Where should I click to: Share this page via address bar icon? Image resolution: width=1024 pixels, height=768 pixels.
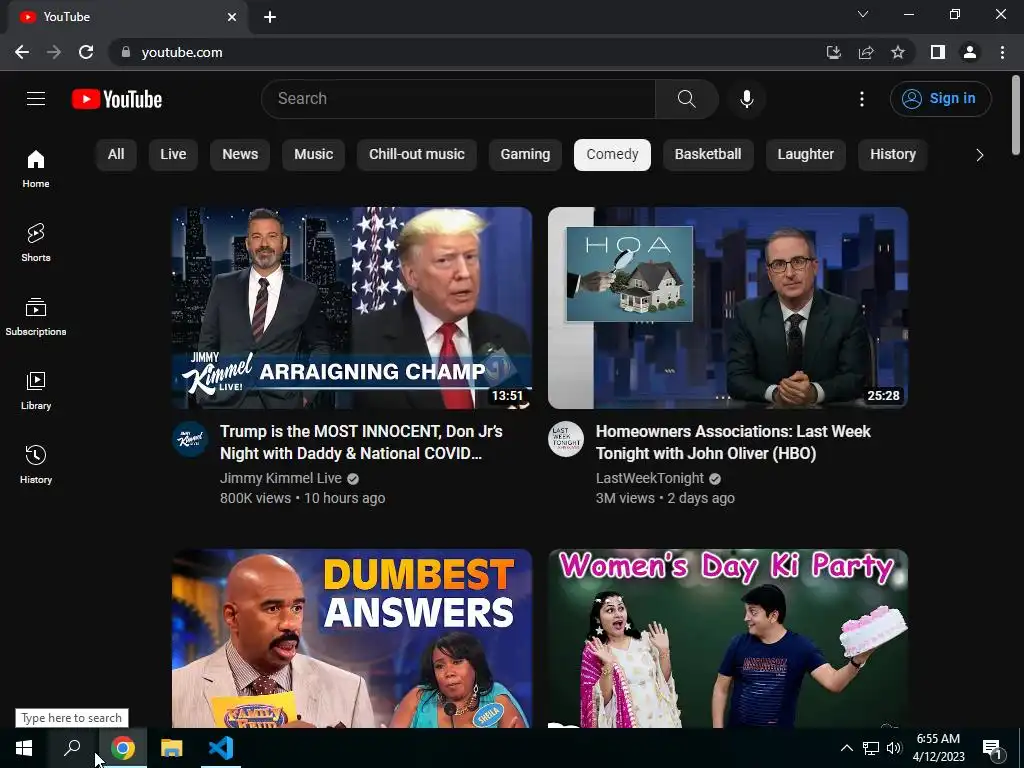click(x=866, y=52)
